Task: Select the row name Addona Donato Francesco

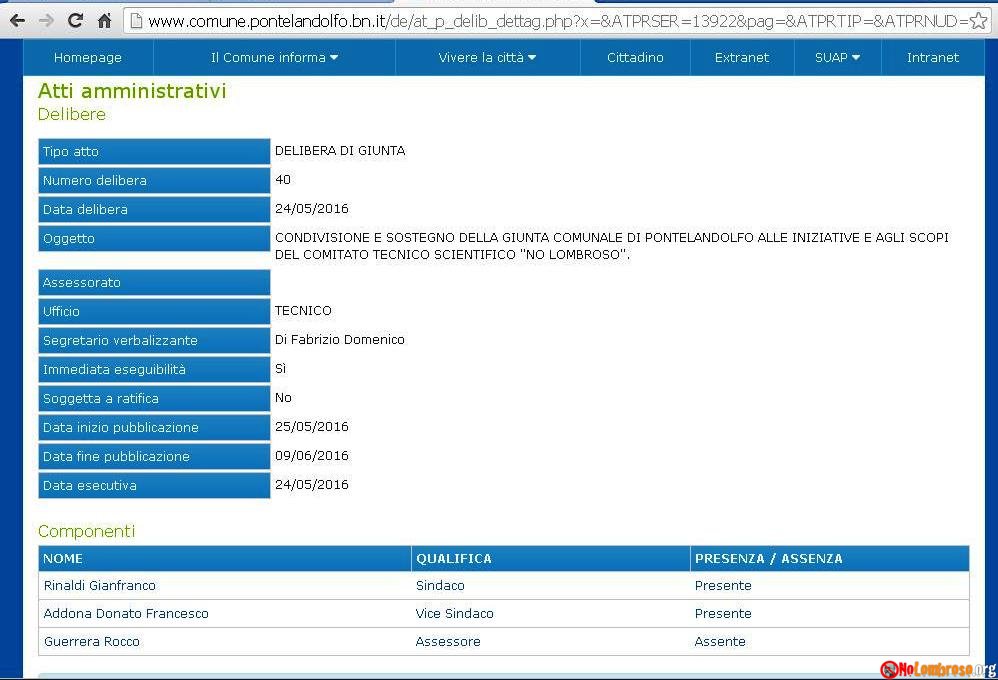Action: (126, 614)
